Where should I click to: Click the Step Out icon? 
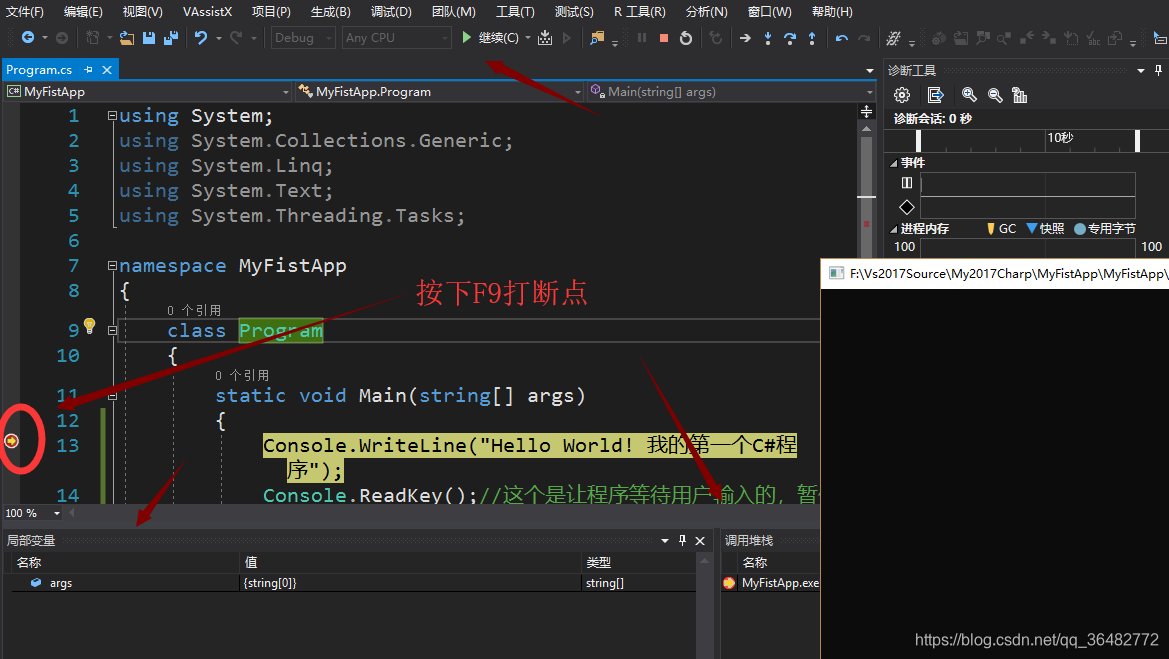tap(812, 37)
